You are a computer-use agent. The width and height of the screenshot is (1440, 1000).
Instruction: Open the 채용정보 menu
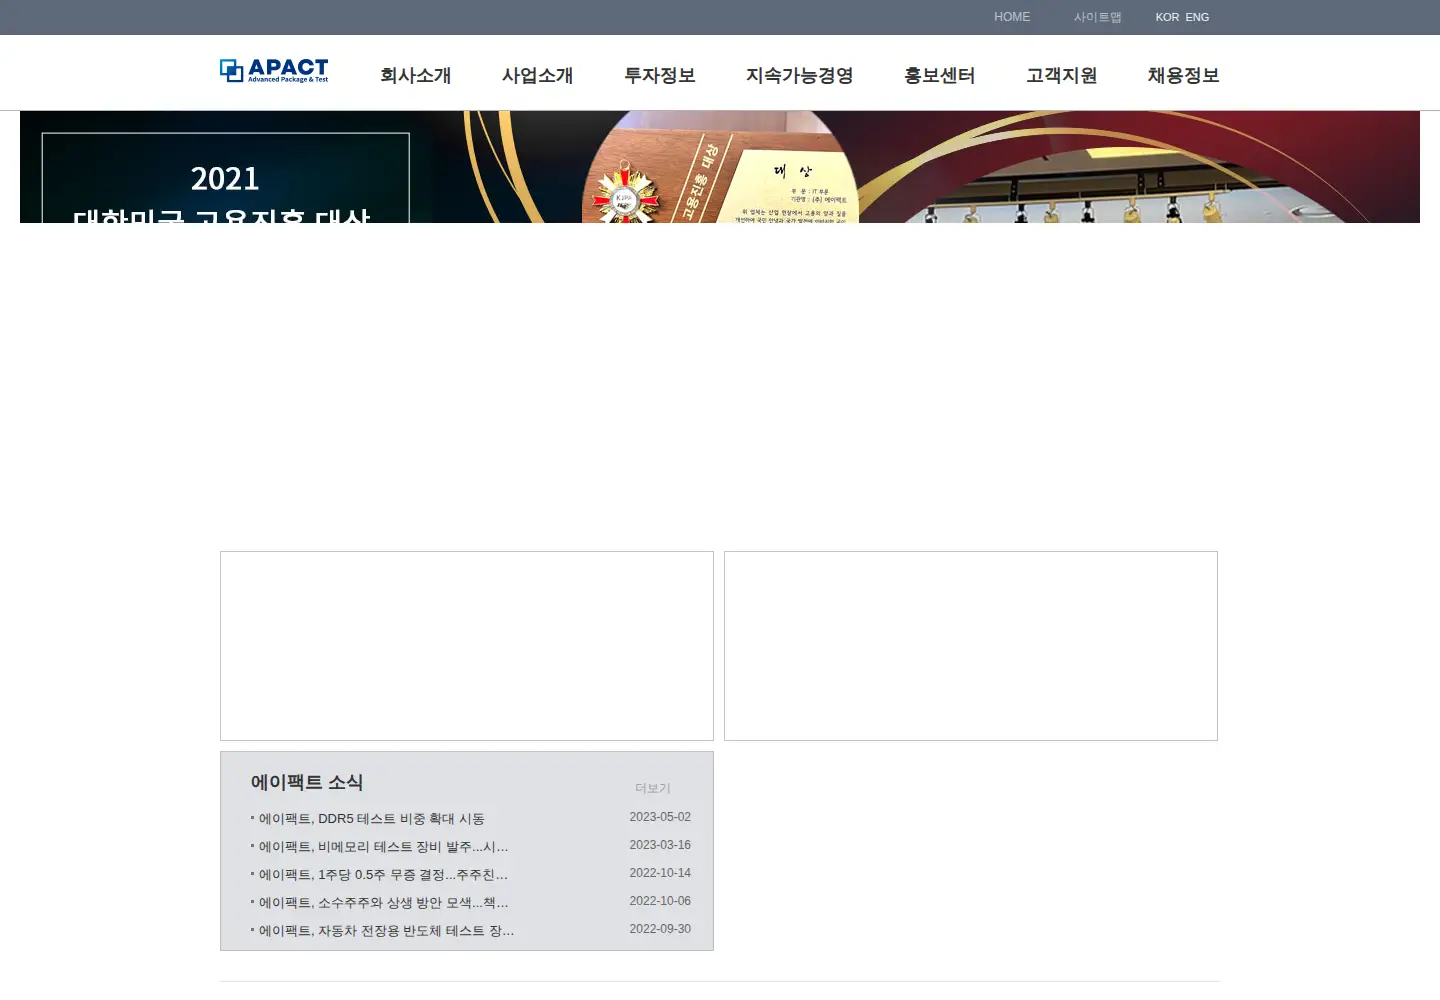(x=1183, y=76)
